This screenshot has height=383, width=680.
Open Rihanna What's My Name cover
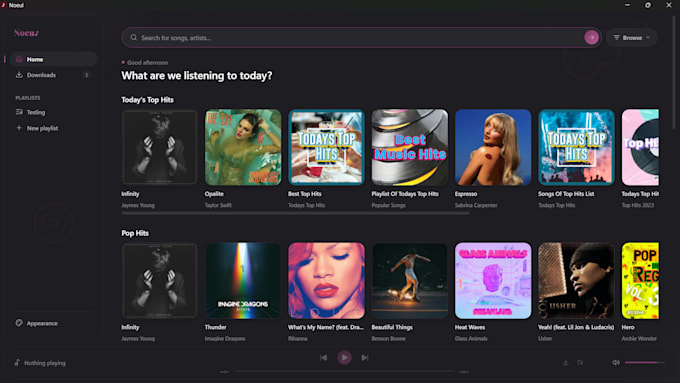326,281
